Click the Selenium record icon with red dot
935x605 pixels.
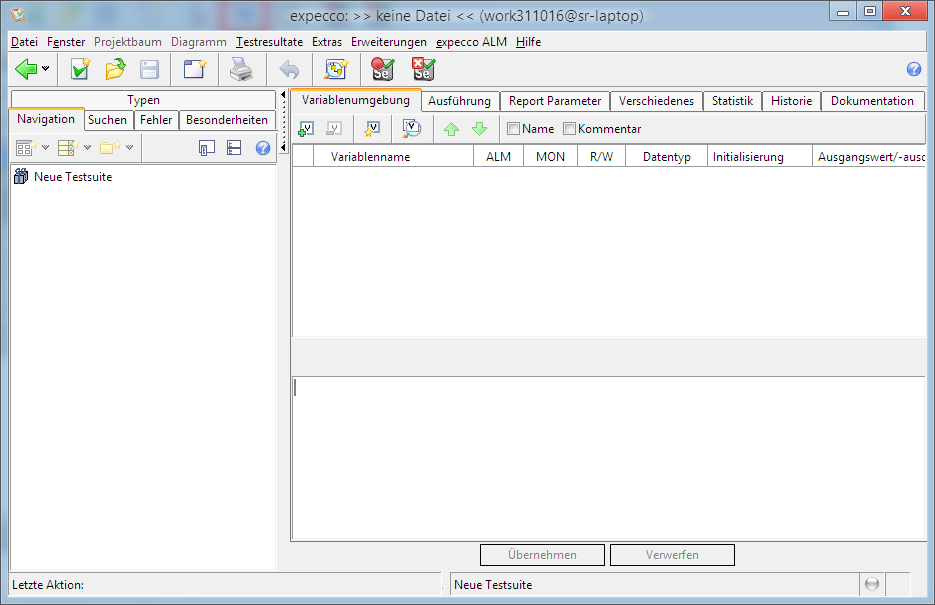coord(382,69)
